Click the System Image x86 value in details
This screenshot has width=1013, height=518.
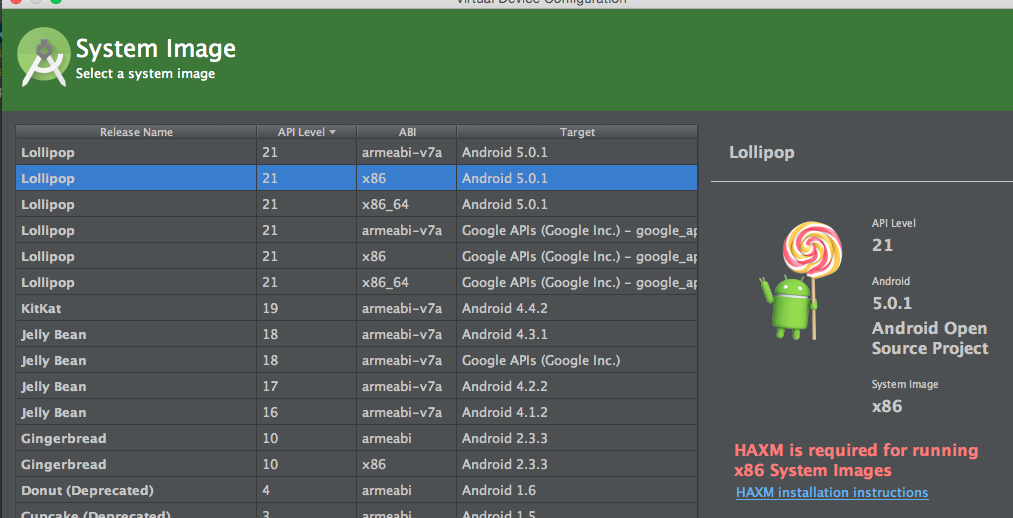click(x=887, y=406)
